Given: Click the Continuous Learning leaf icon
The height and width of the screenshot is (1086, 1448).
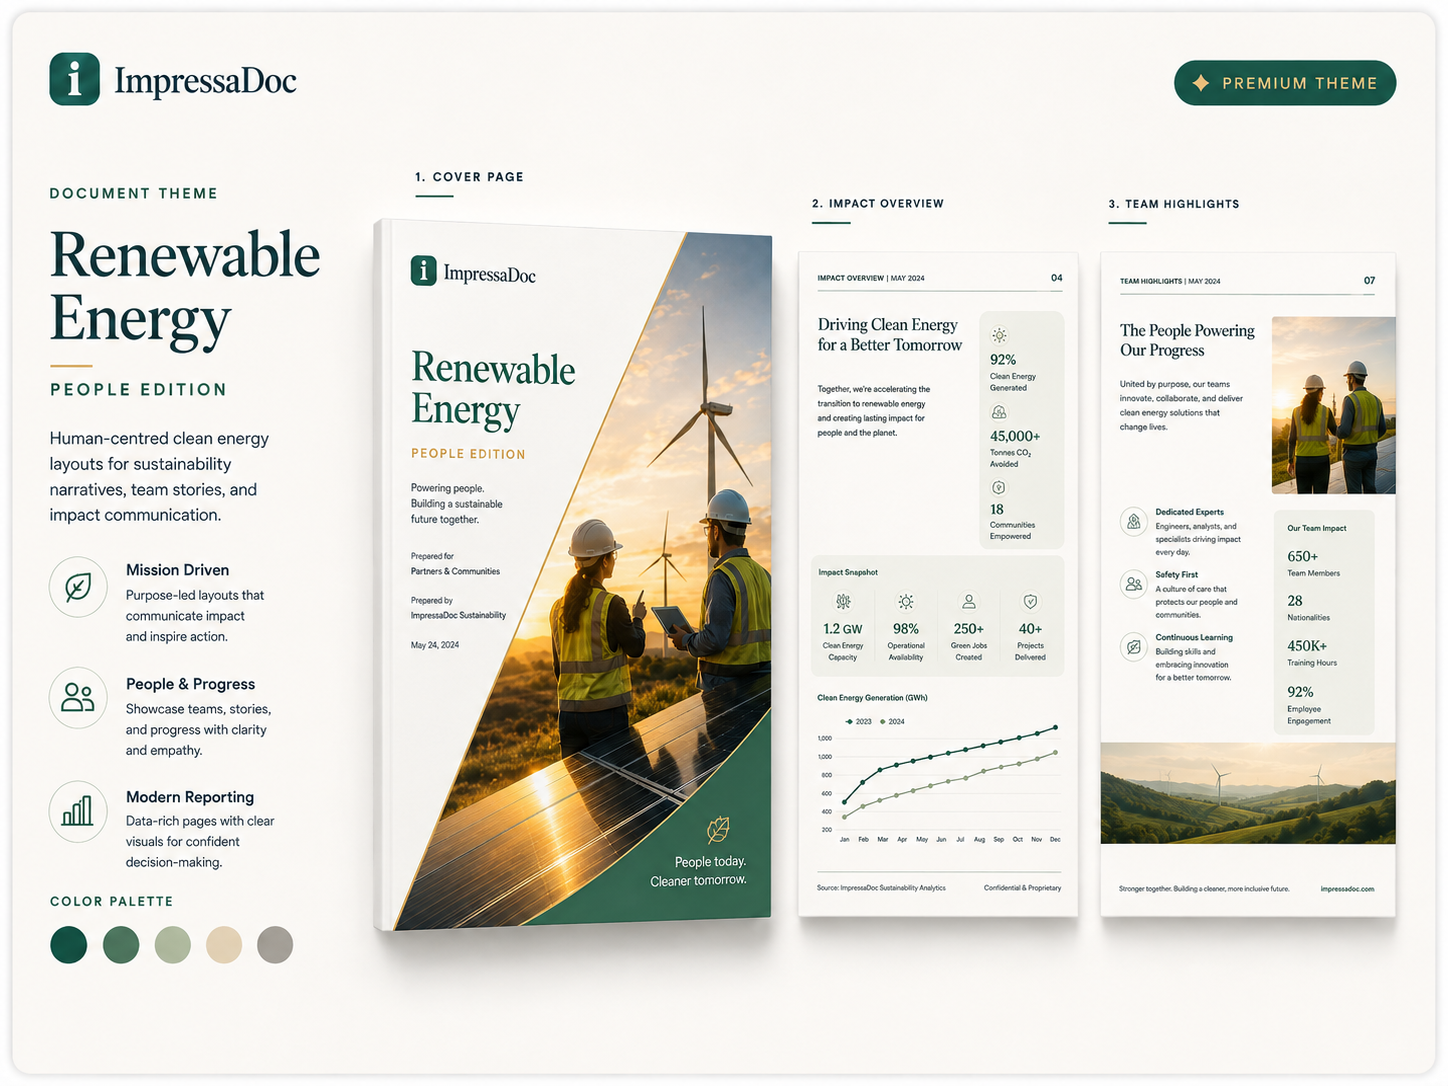Looking at the screenshot, I should pyautogui.click(x=1134, y=647).
